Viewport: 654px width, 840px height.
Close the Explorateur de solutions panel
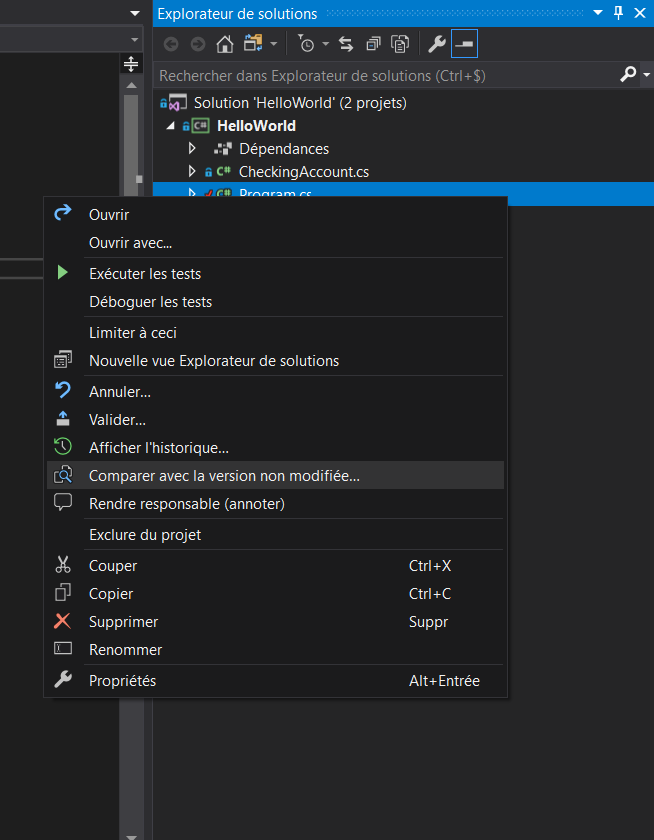(x=640, y=13)
